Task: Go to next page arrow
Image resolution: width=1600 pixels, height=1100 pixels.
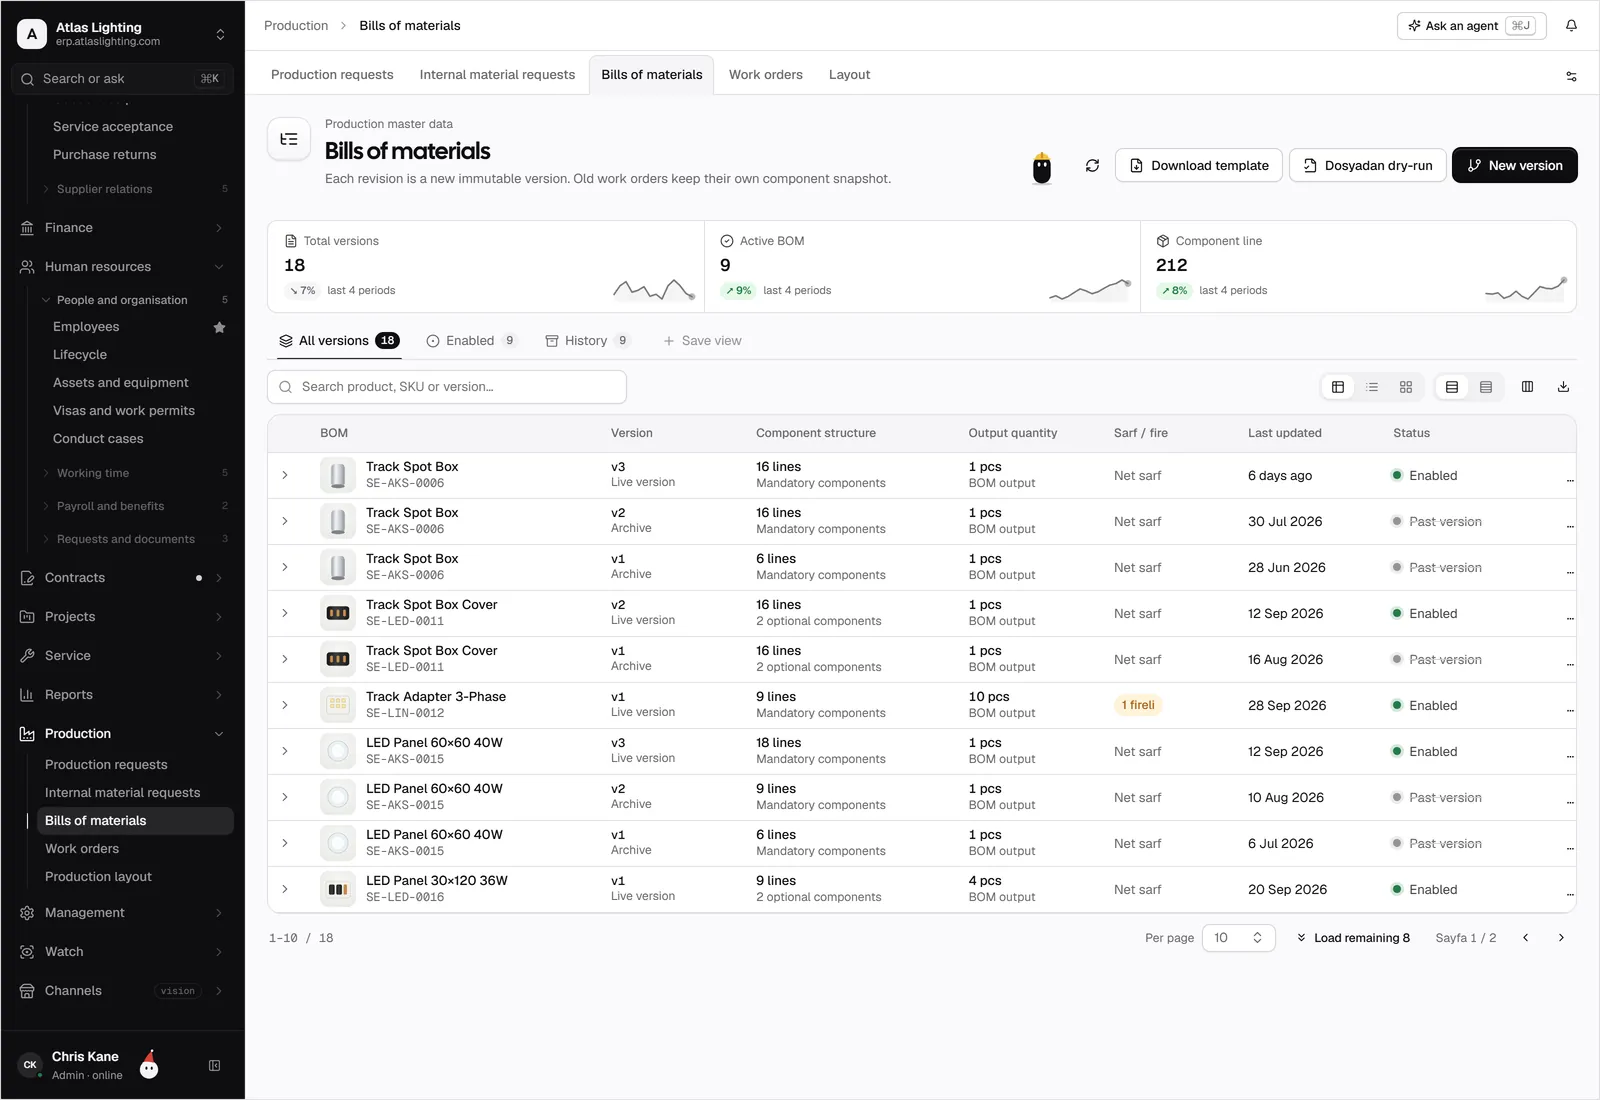Action: (x=1561, y=938)
